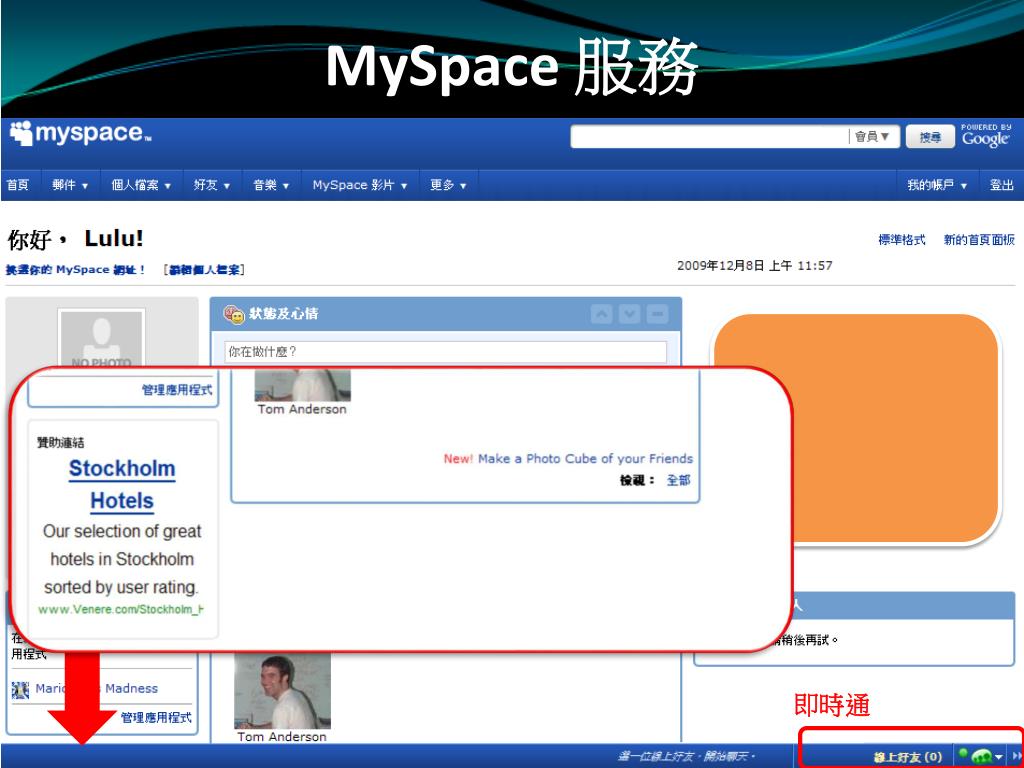Click the edit profile link in brackets

point(204,270)
